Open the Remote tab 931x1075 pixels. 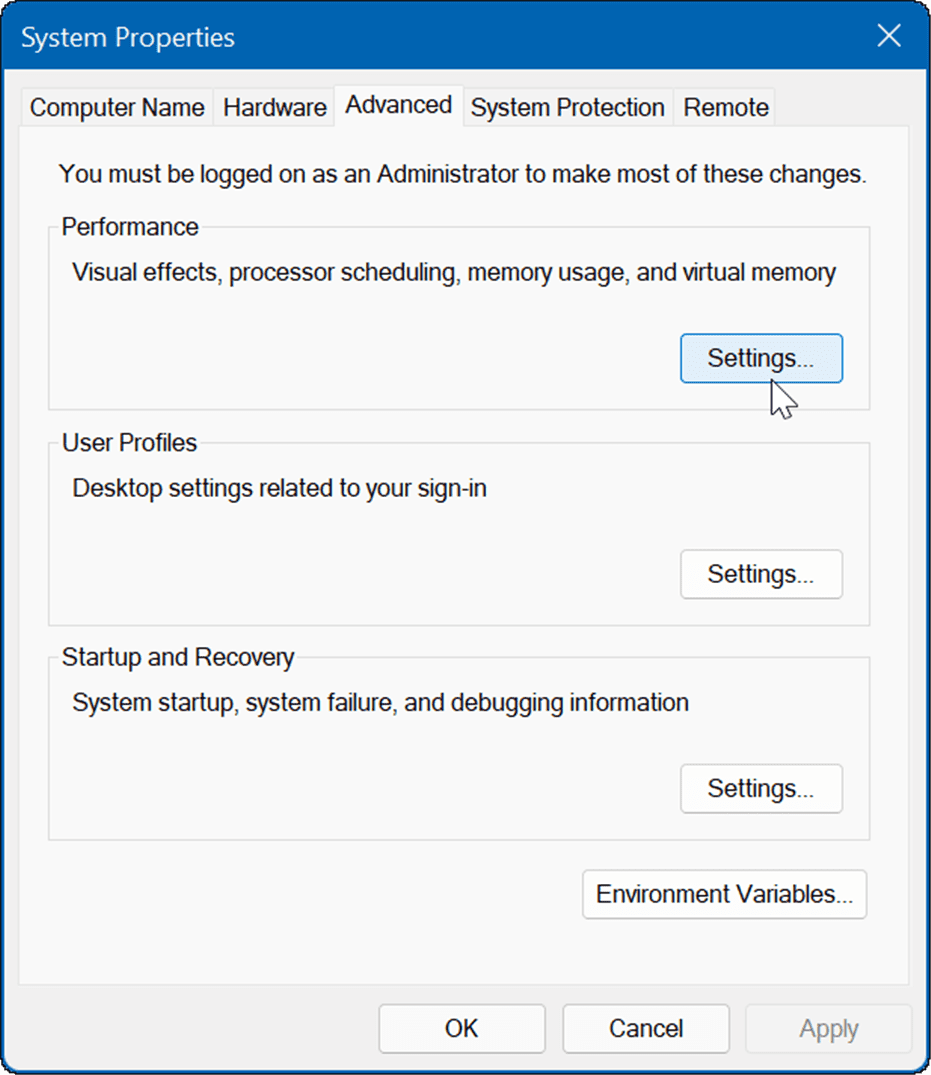click(x=724, y=107)
